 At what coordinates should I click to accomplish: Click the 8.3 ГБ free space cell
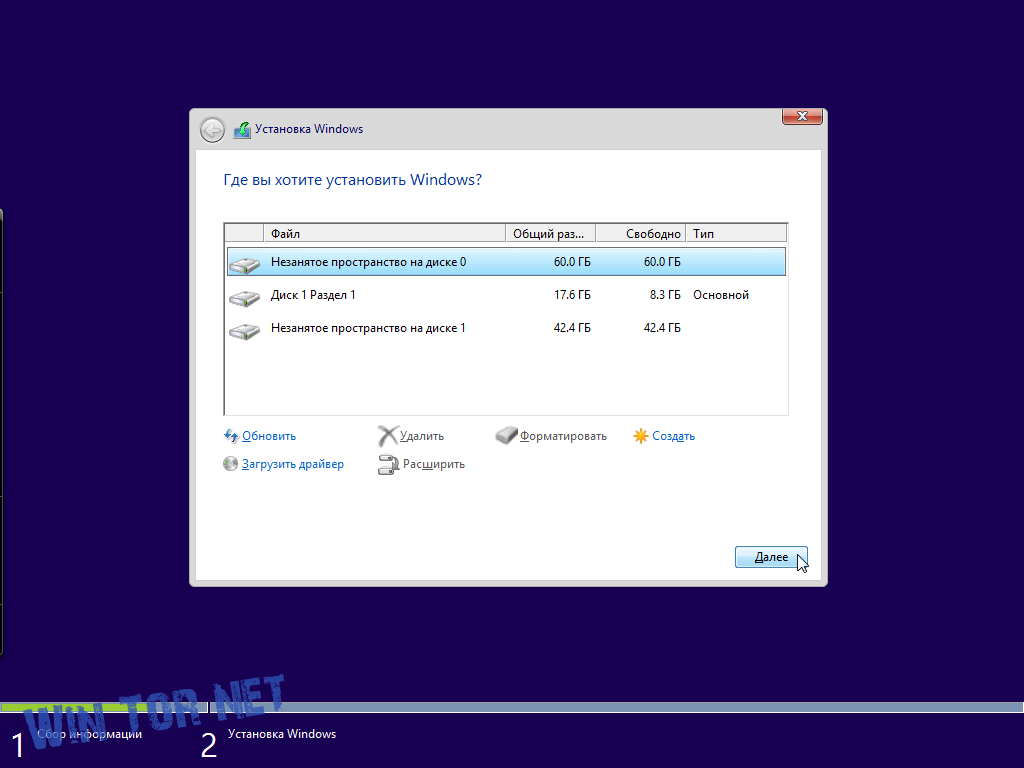(x=665, y=295)
